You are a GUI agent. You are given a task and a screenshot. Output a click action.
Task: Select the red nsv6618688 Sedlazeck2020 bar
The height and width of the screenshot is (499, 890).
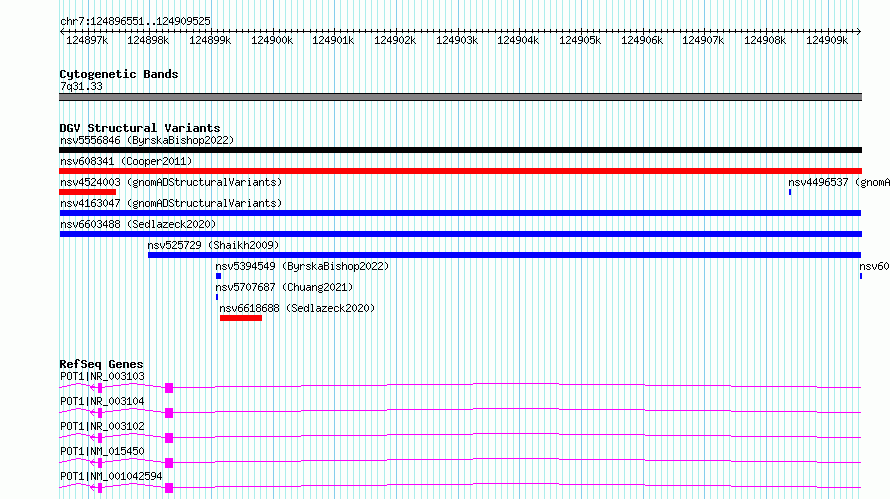point(241,318)
